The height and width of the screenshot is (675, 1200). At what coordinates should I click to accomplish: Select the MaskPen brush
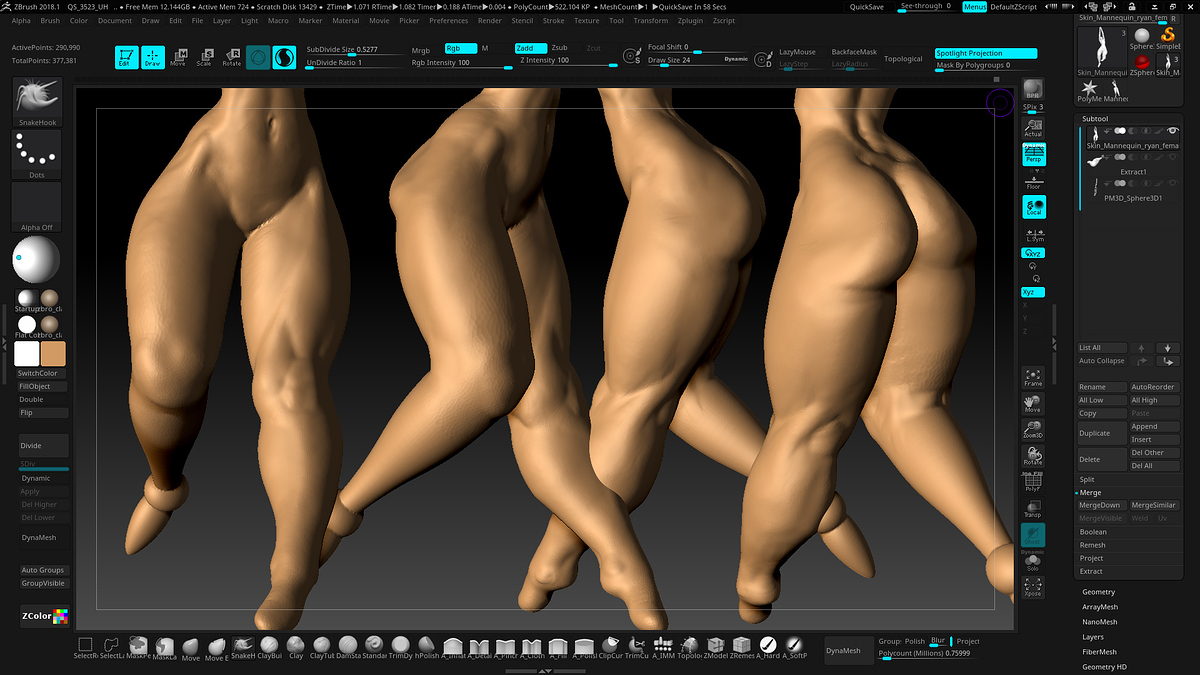(137, 647)
